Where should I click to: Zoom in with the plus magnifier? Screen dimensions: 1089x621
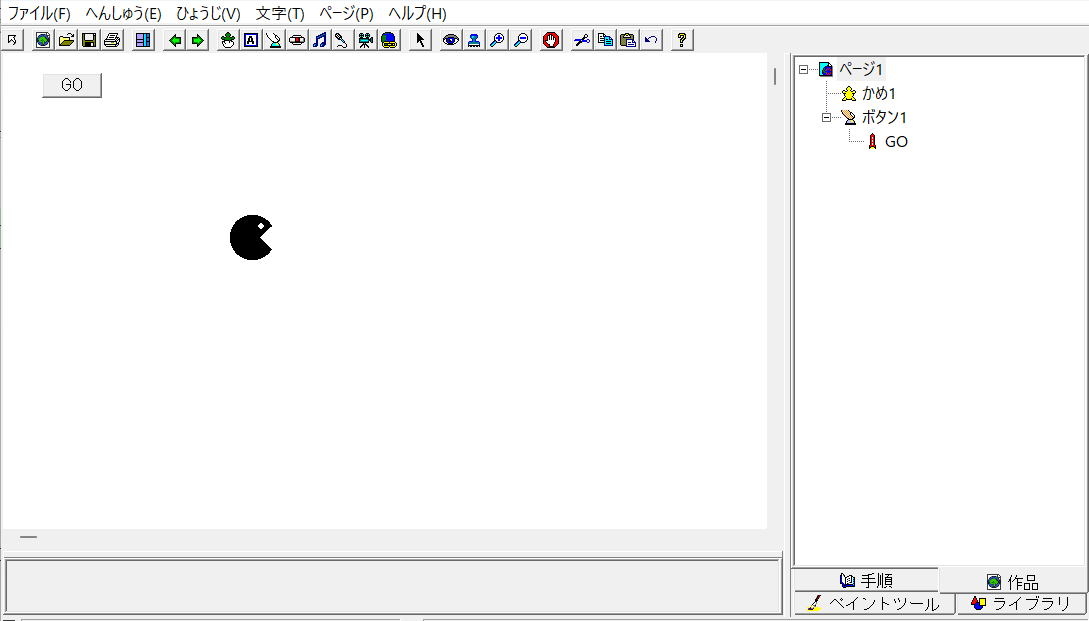pos(497,40)
